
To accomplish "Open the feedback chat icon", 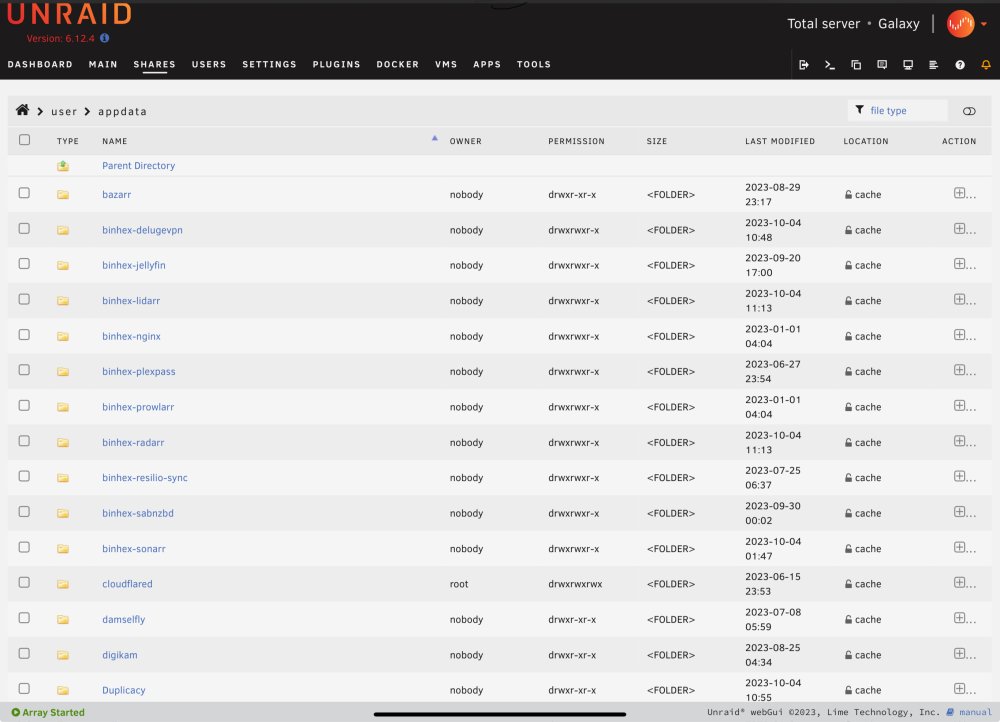I will pos(882,64).
